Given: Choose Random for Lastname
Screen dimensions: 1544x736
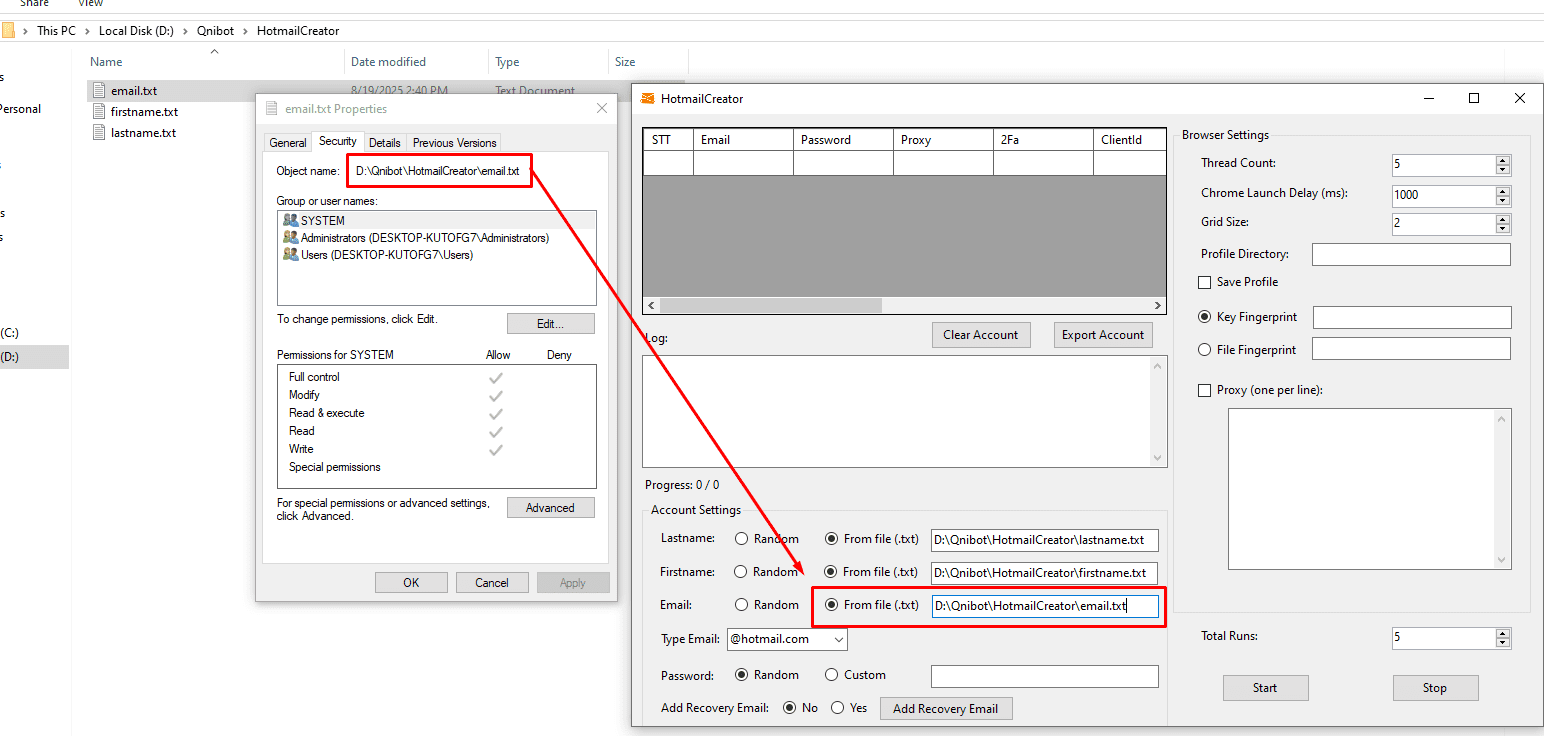Looking at the screenshot, I should click(x=741, y=539).
